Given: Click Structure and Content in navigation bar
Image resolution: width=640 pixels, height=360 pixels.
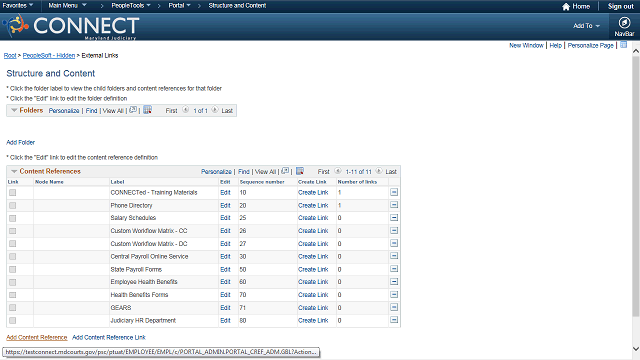Looking at the screenshot, I should coord(237,6).
